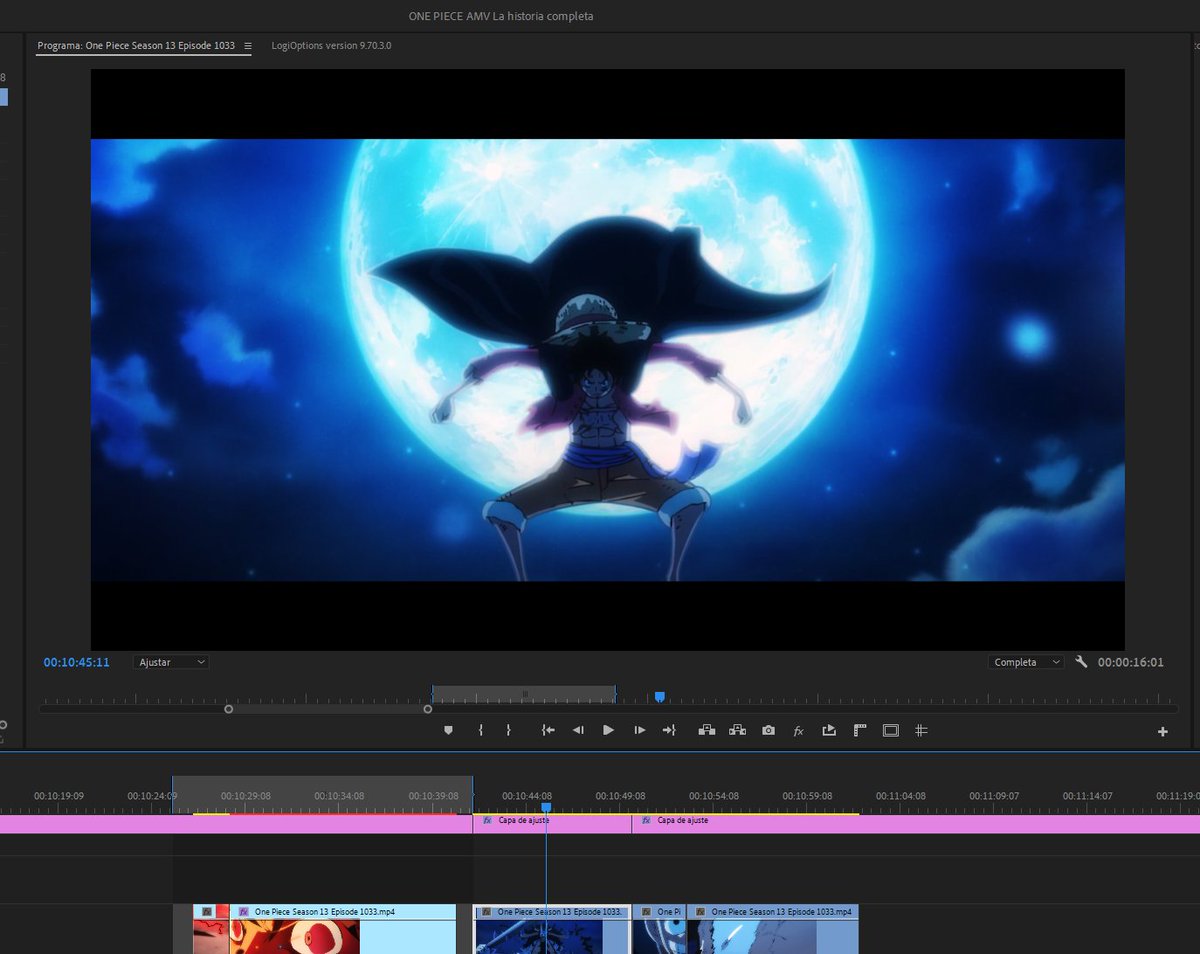
Task: Click the blue playhead in monitor scrubber
Action: coord(659,697)
